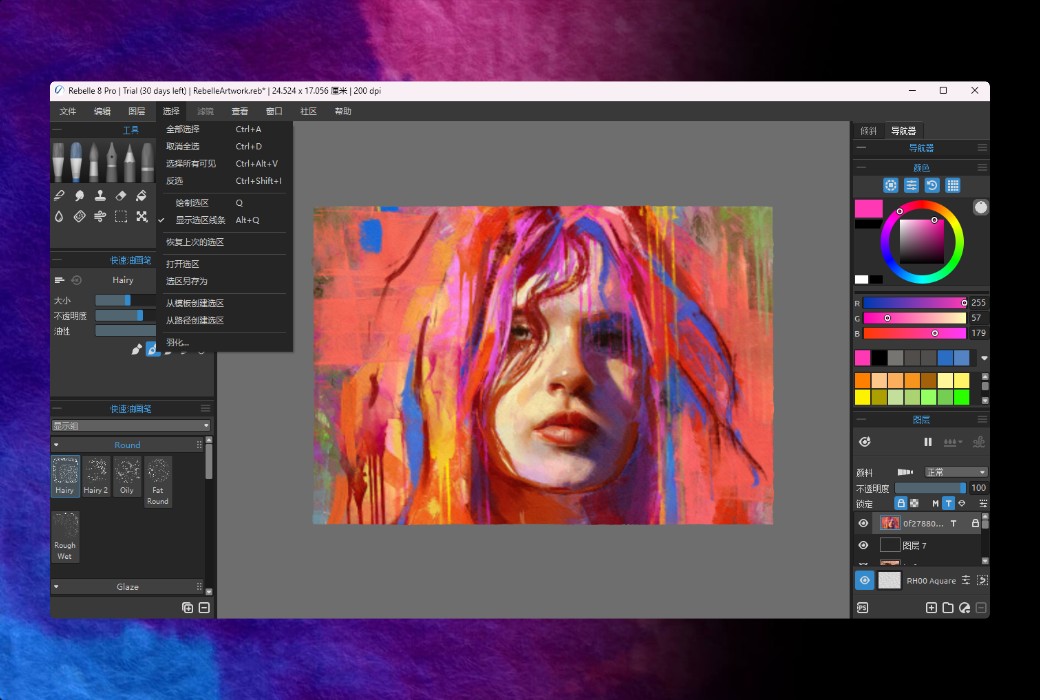Viewport: 1040px width, 700px height.
Task: Hide the 图层 7 layer
Action: pyautogui.click(x=864, y=546)
